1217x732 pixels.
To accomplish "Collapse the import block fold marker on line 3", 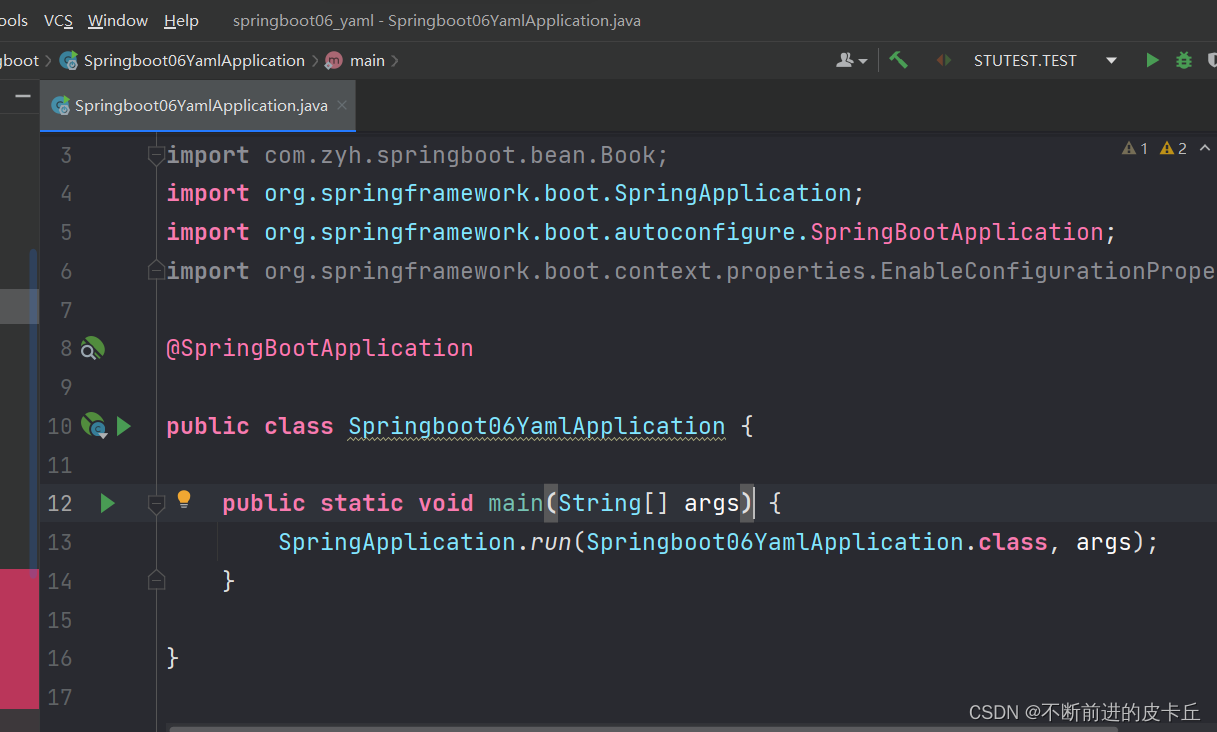I will (x=156, y=155).
